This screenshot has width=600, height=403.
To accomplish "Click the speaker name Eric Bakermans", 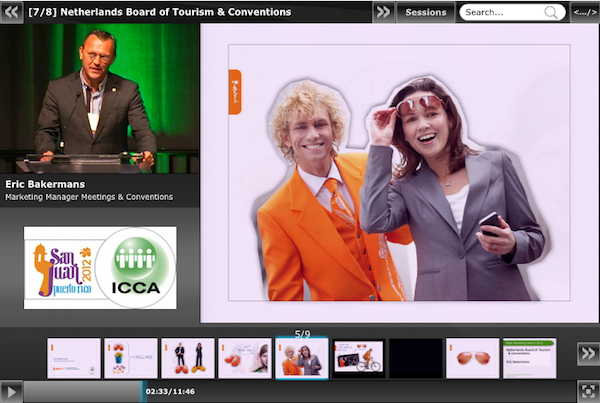I will (x=45, y=184).
